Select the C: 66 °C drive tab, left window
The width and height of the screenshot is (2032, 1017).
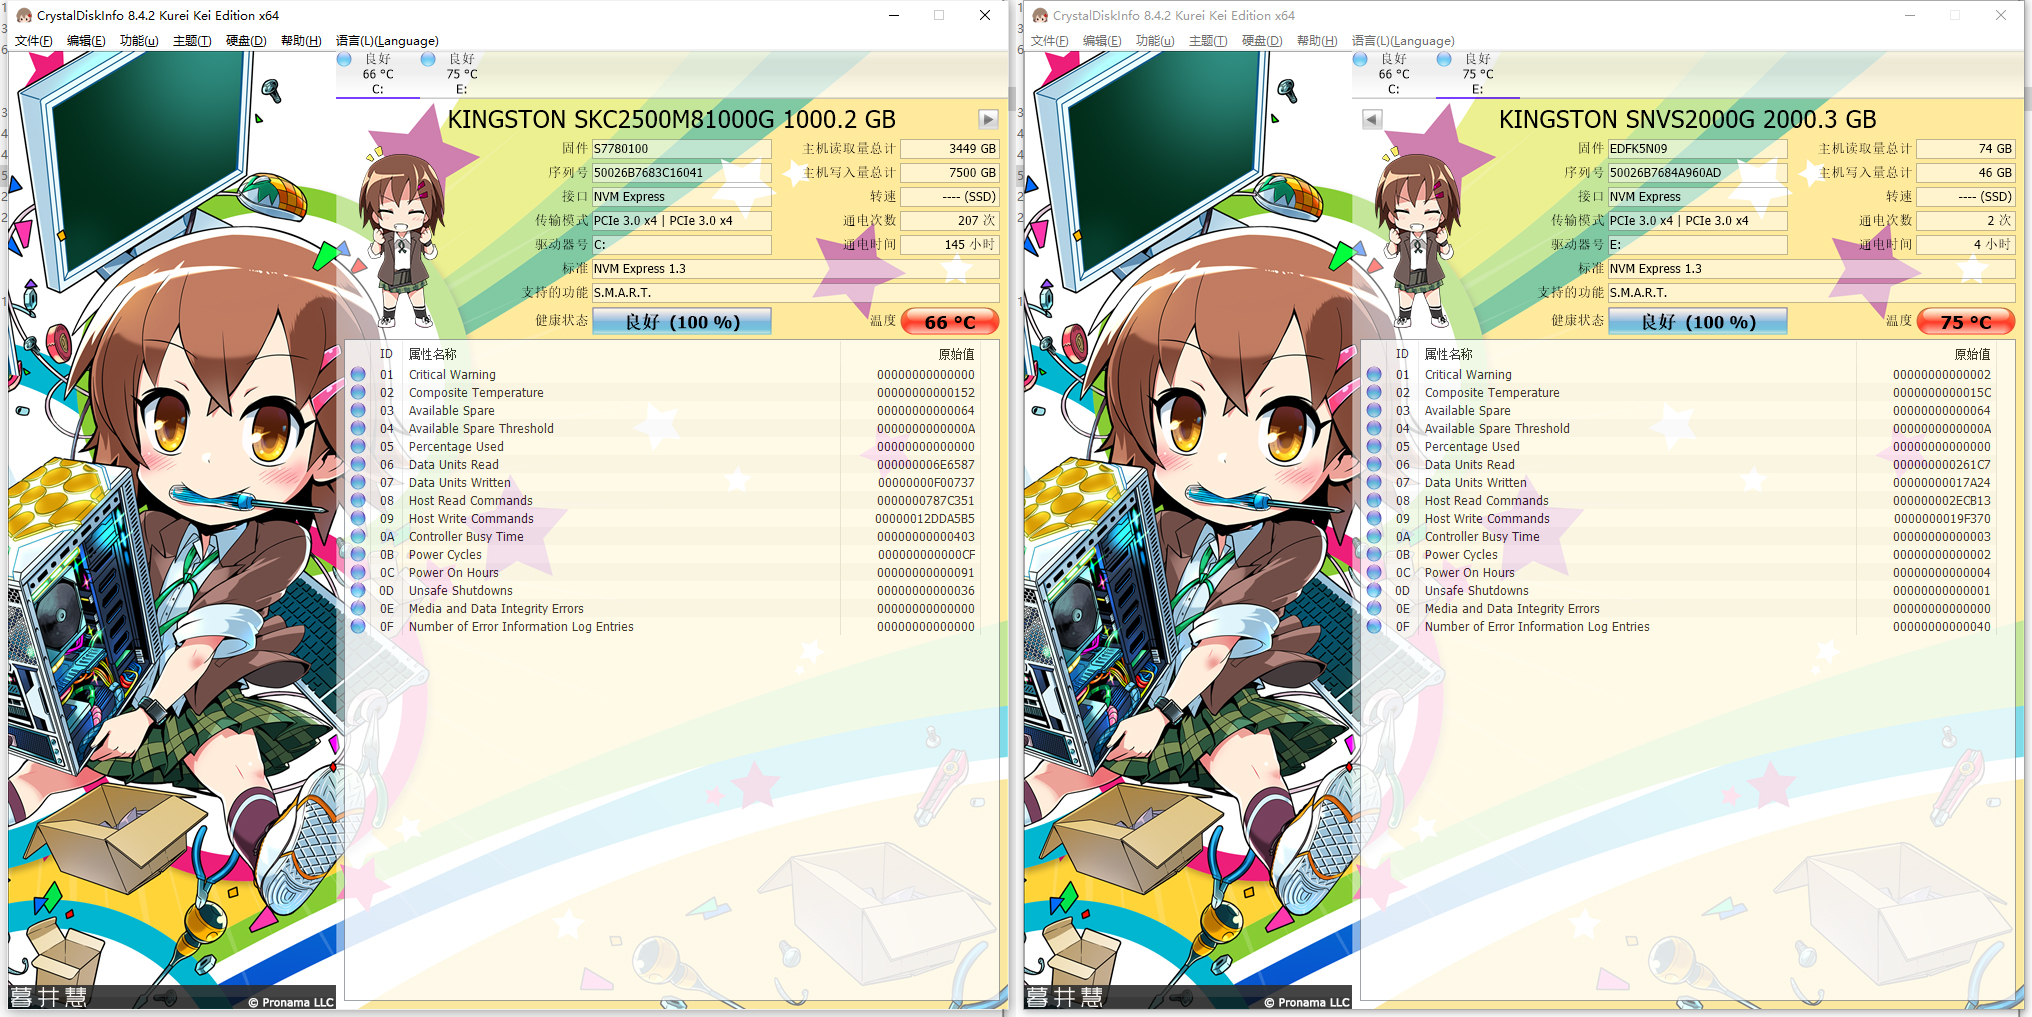[x=377, y=74]
